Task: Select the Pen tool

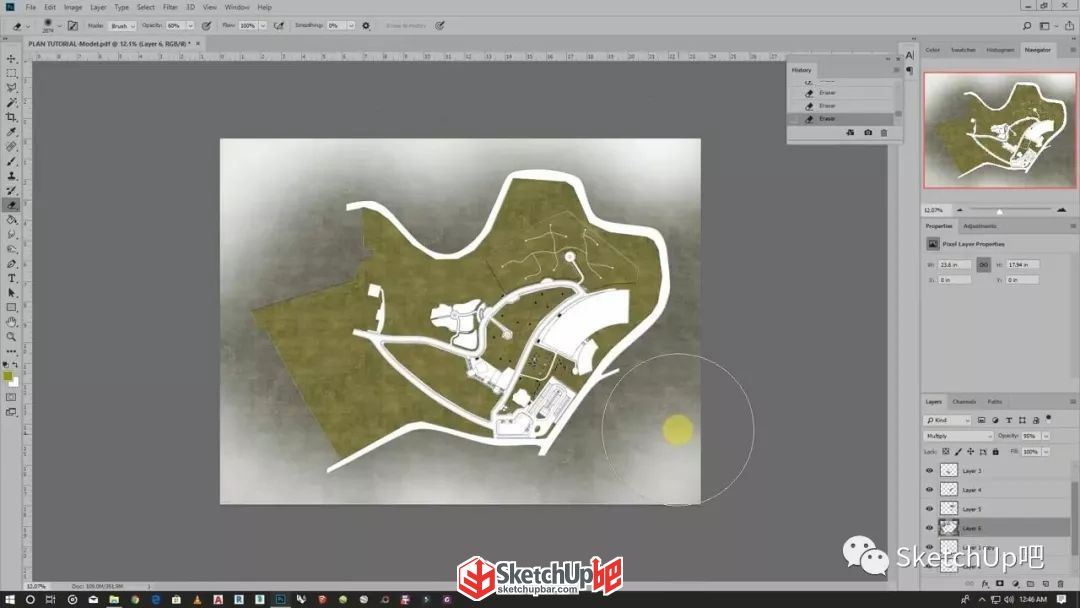Action: [x=11, y=264]
